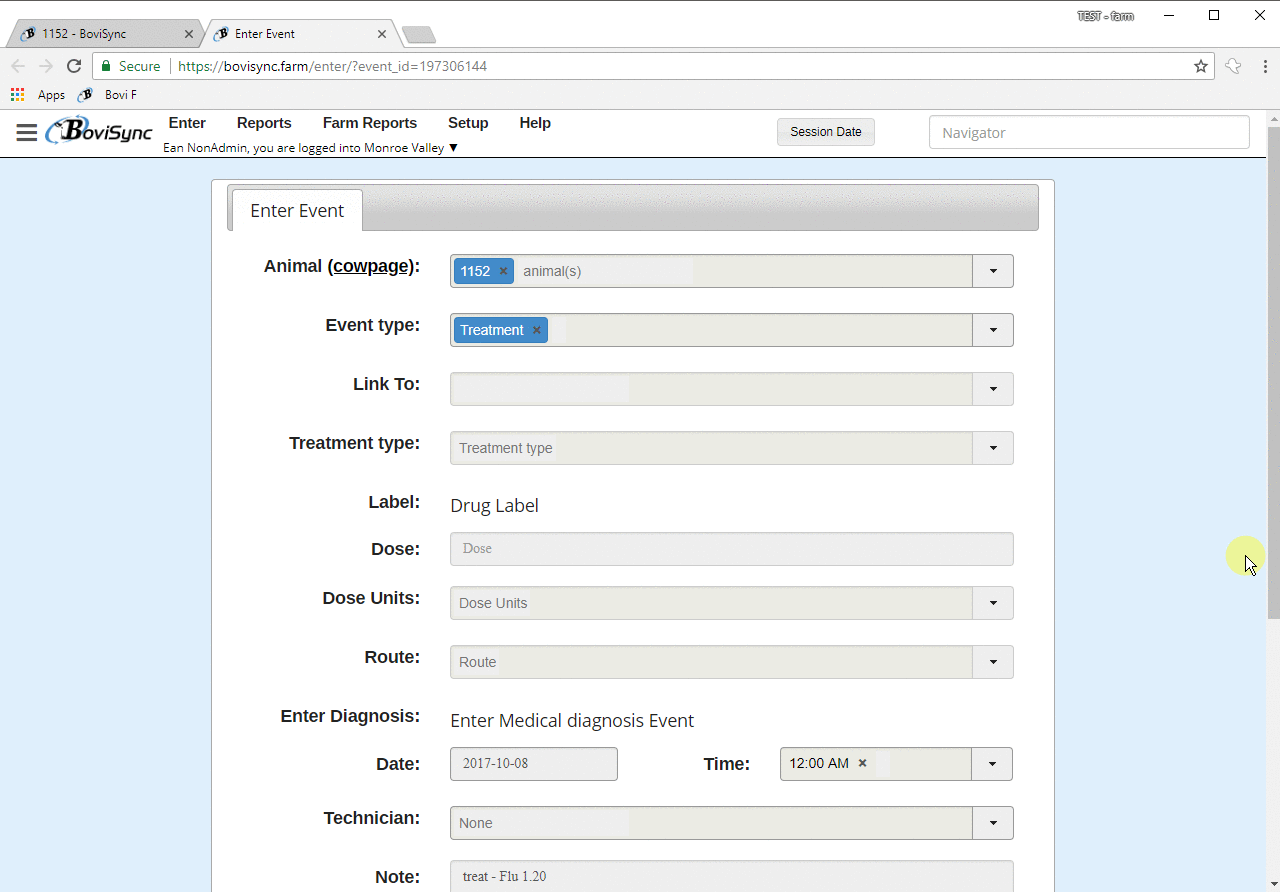Image resolution: width=1280 pixels, height=892 pixels.
Task: Click the Dose input field
Action: 732,549
